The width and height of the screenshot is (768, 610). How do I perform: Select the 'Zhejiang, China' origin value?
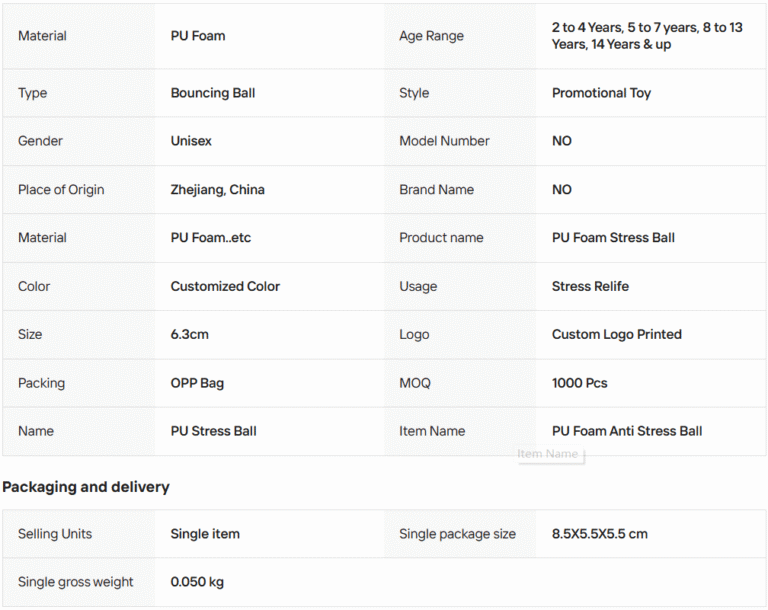pos(217,190)
